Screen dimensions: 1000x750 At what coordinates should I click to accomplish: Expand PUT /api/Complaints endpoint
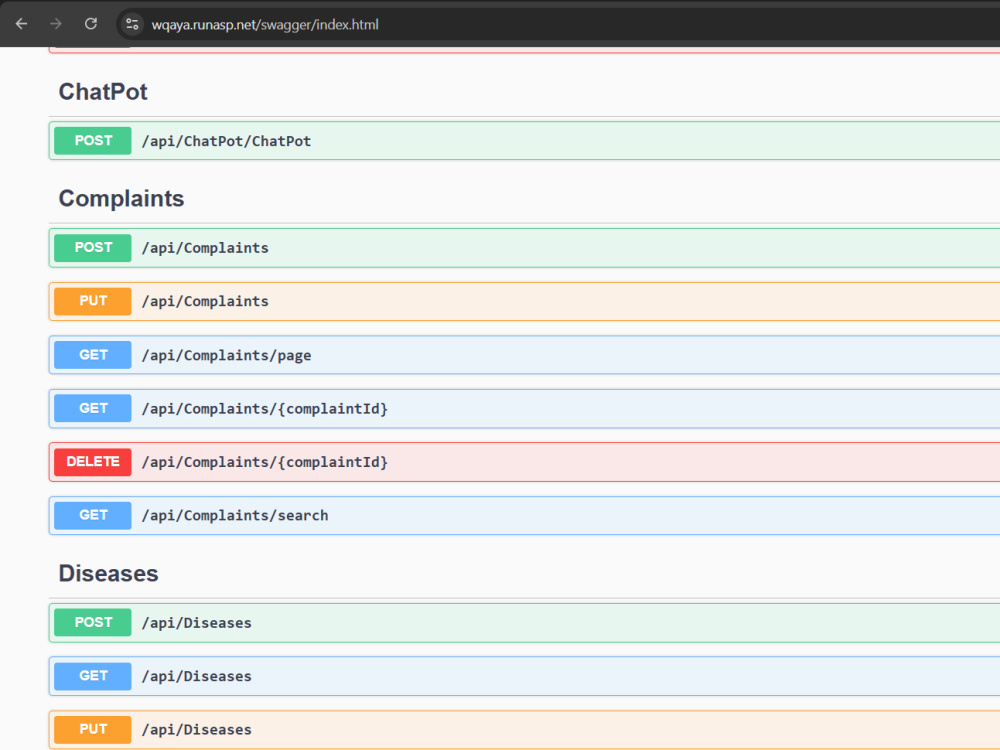[x=524, y=302]
